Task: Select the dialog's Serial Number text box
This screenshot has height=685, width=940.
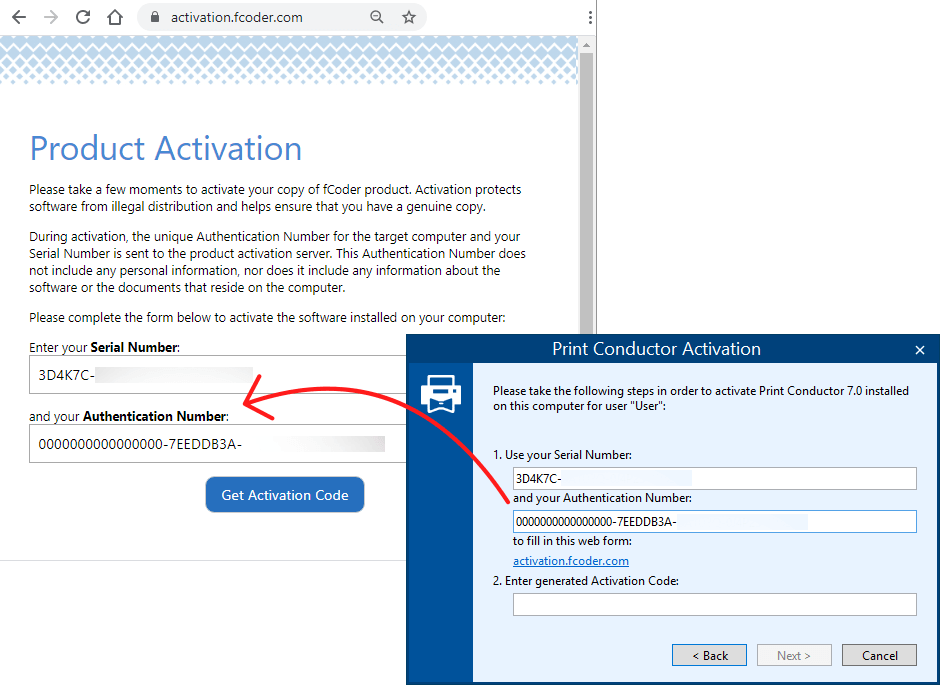Action: [714, 478]
